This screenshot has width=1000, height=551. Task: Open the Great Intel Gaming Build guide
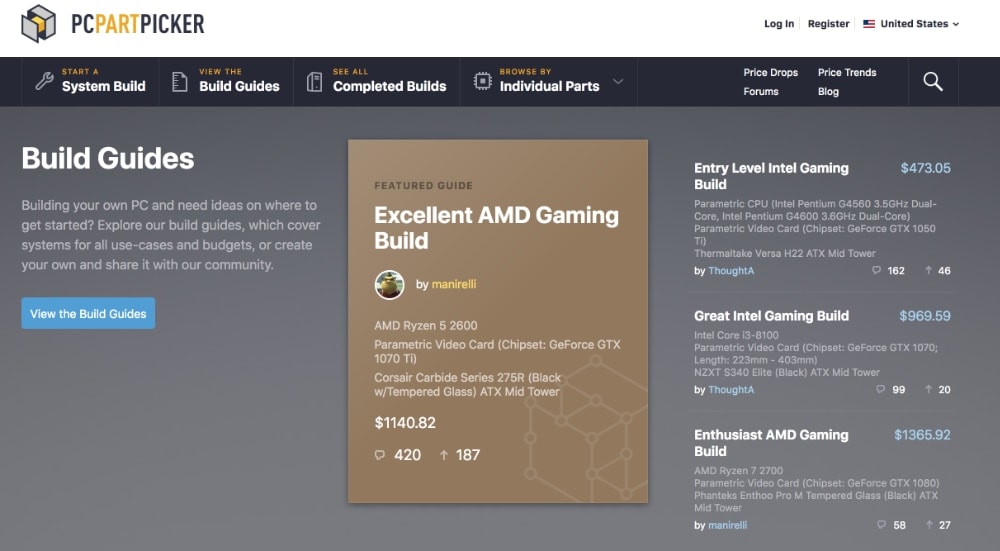[x=771, y=316]
